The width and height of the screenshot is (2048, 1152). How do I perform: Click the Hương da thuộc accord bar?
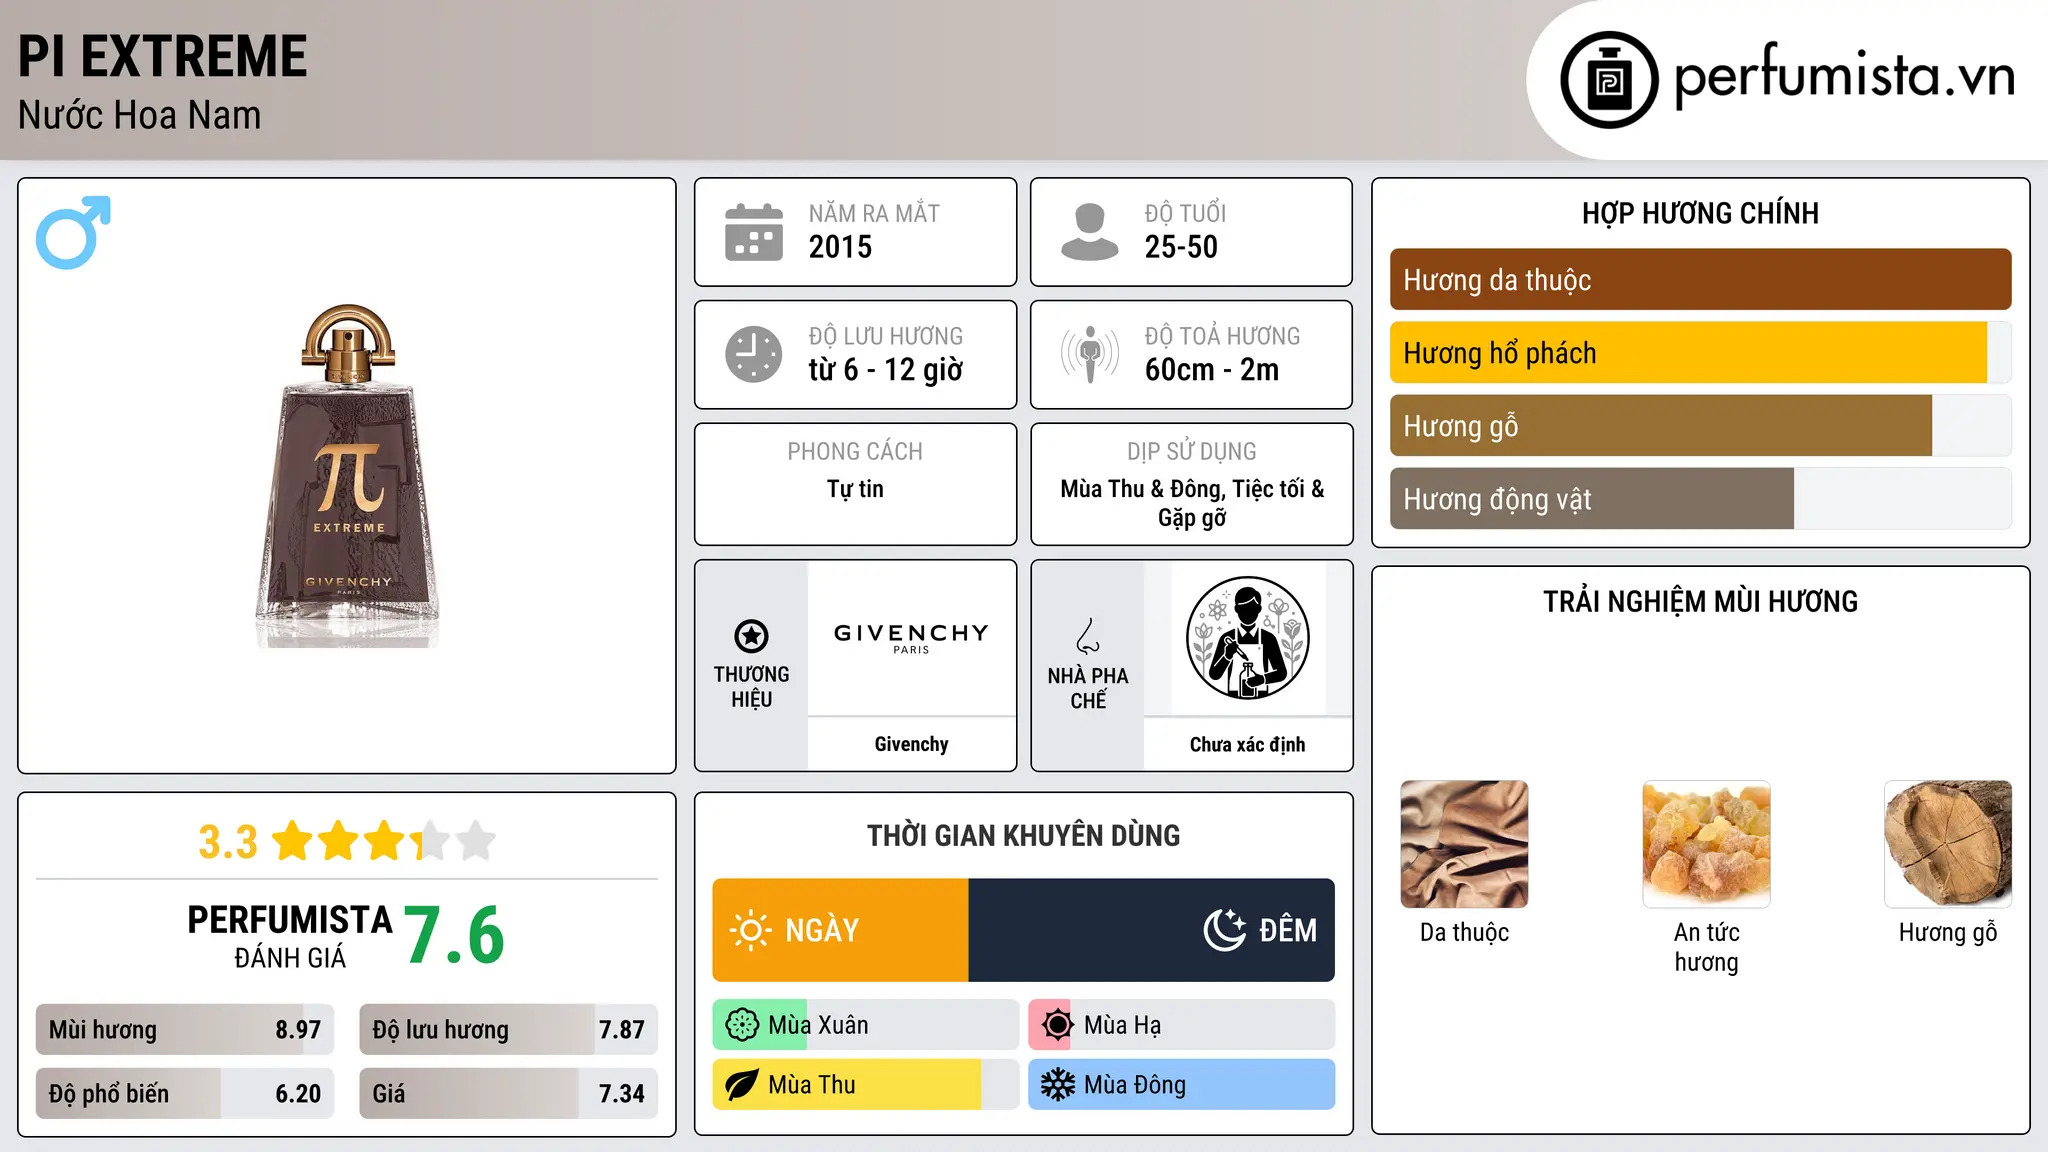pyautogui.click(x=1700, y=280)
